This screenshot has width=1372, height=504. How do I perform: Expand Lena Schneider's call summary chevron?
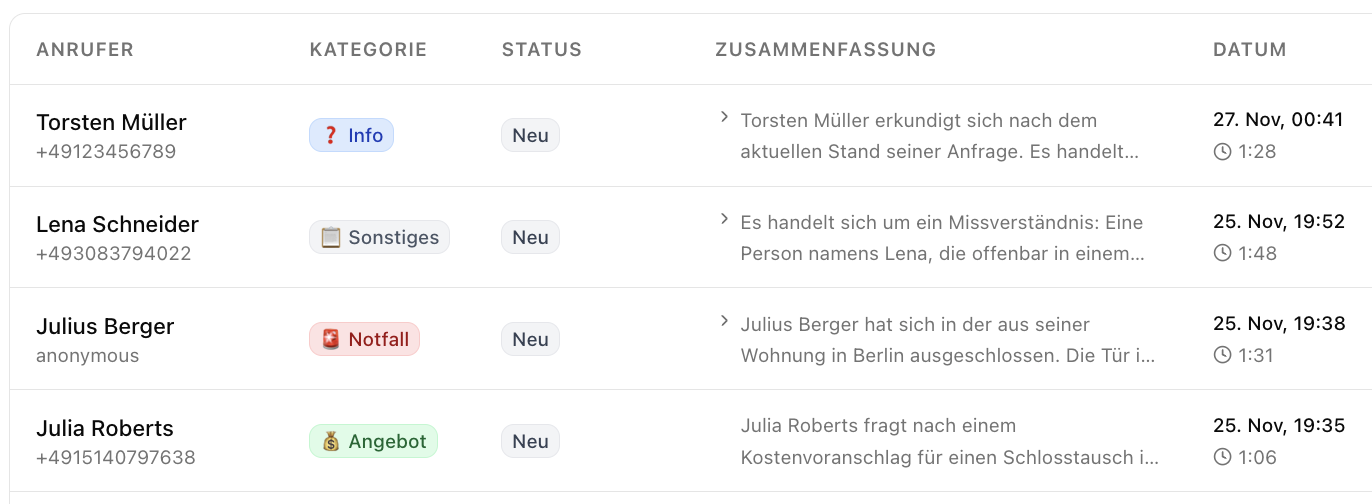(724, 220)
